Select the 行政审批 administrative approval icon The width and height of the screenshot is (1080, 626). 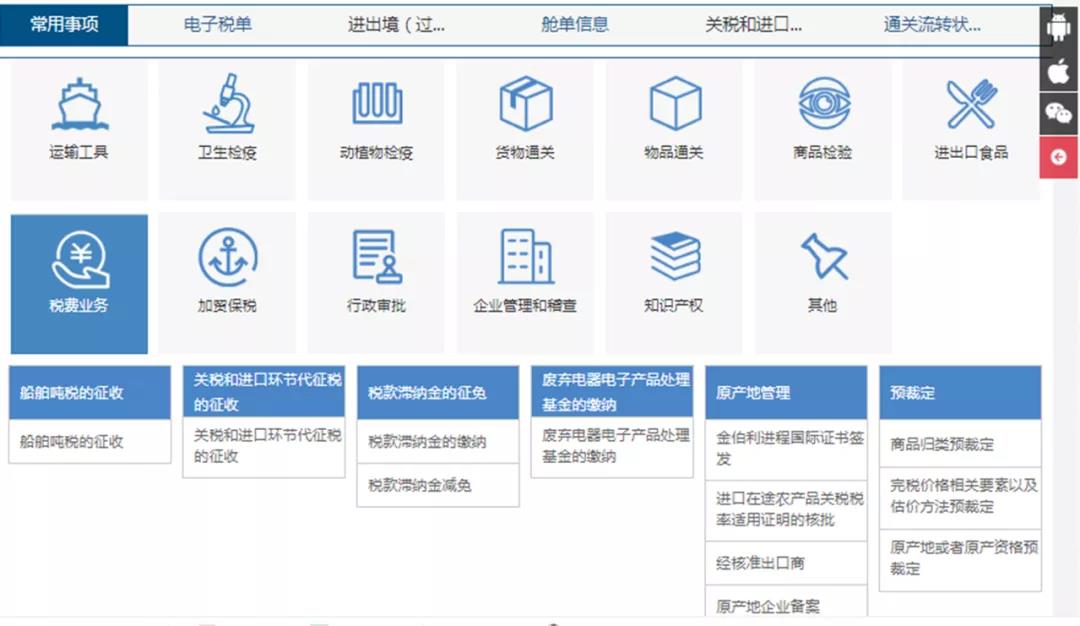[376, 280]
